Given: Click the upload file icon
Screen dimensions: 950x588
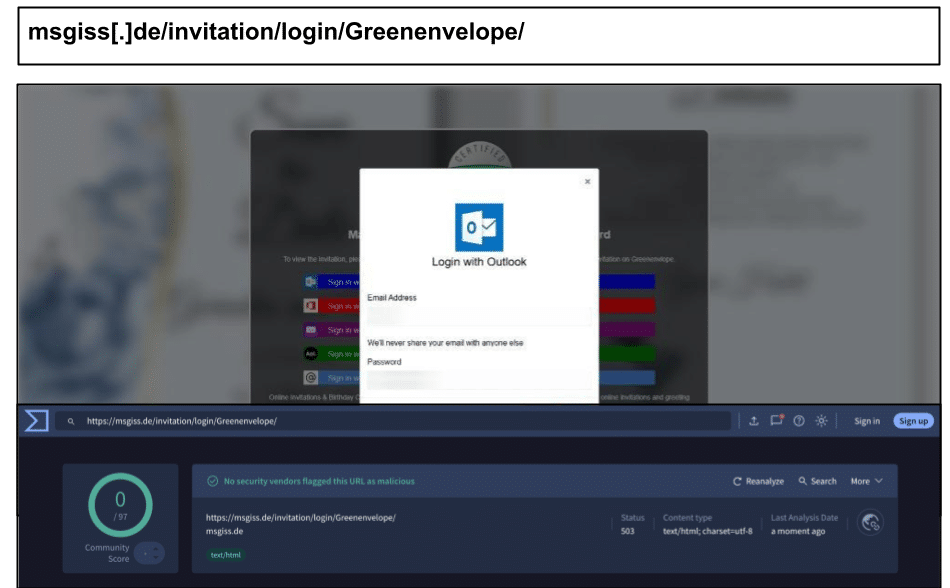Looking at the screenshot, I should tap(754, 421).
